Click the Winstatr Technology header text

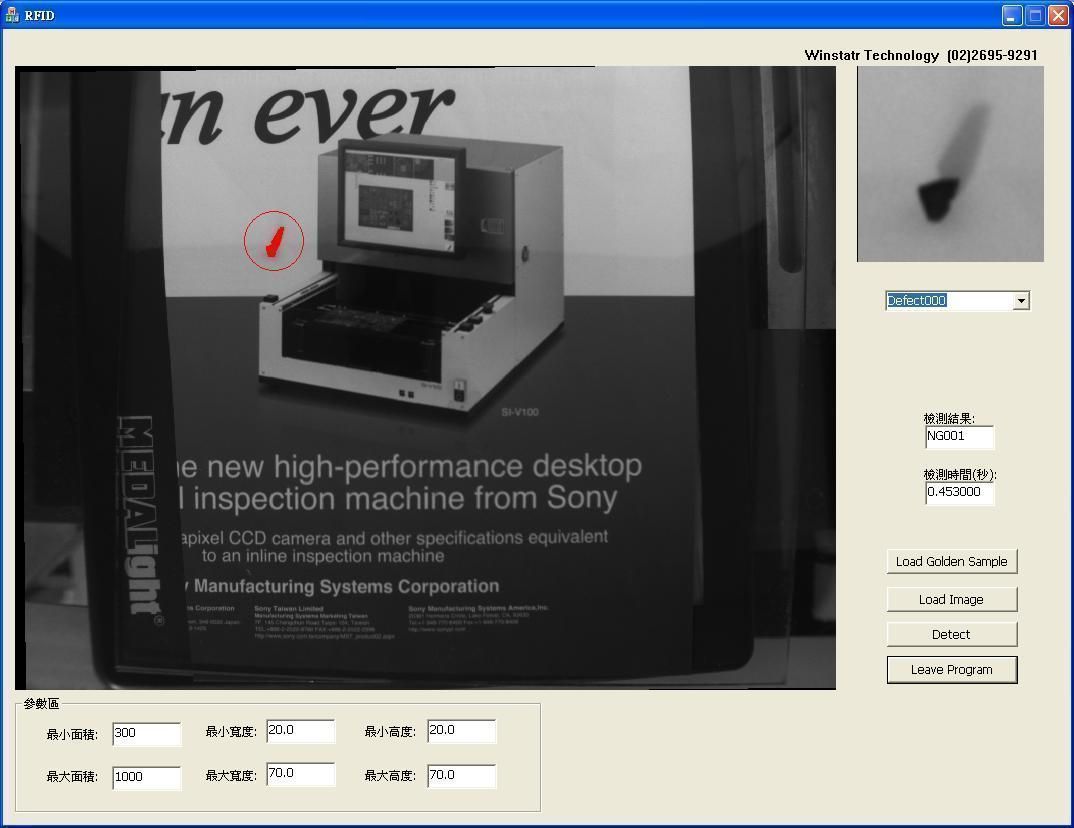coord(921,55)
